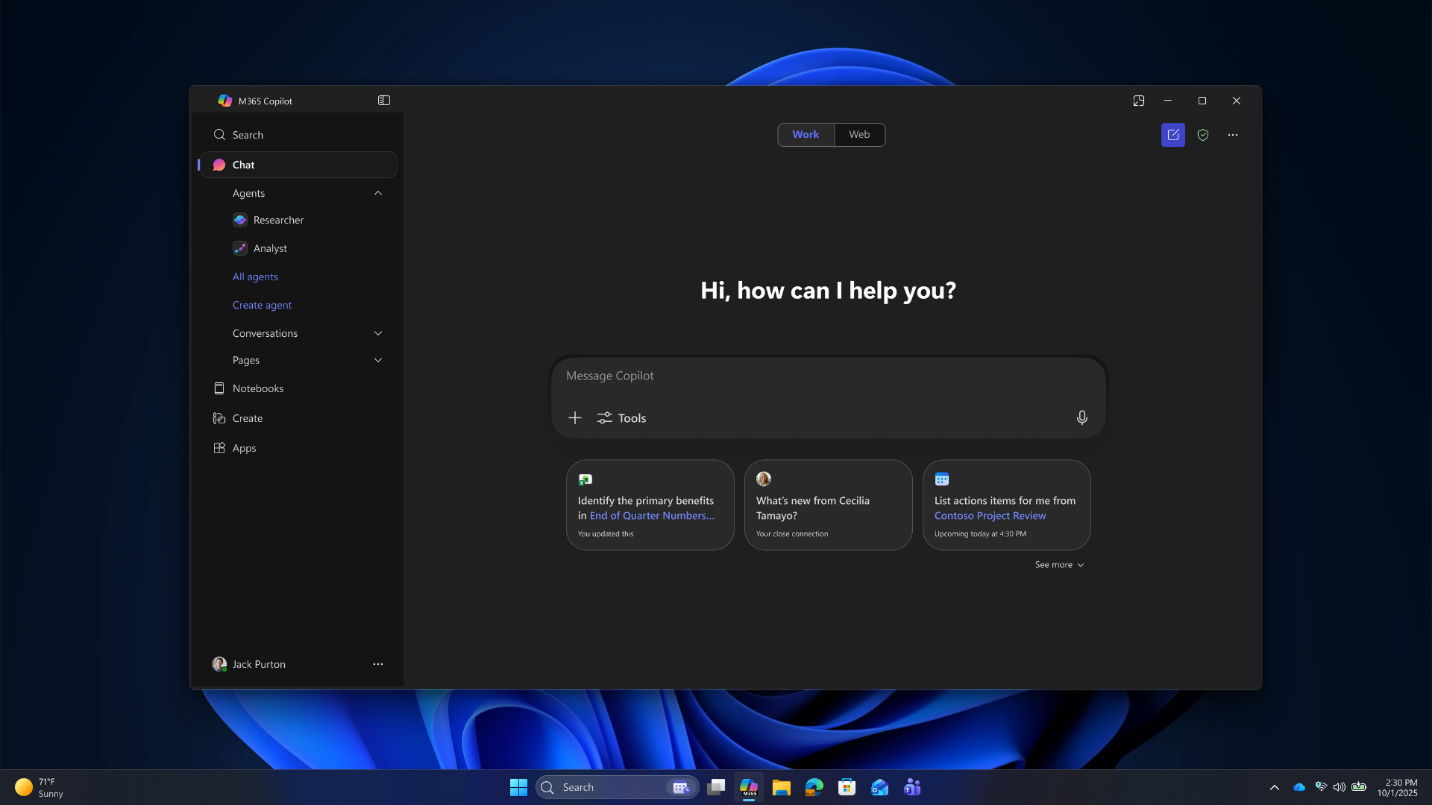
Task: Click the taskbar Search box
Action: pos(616,787)
